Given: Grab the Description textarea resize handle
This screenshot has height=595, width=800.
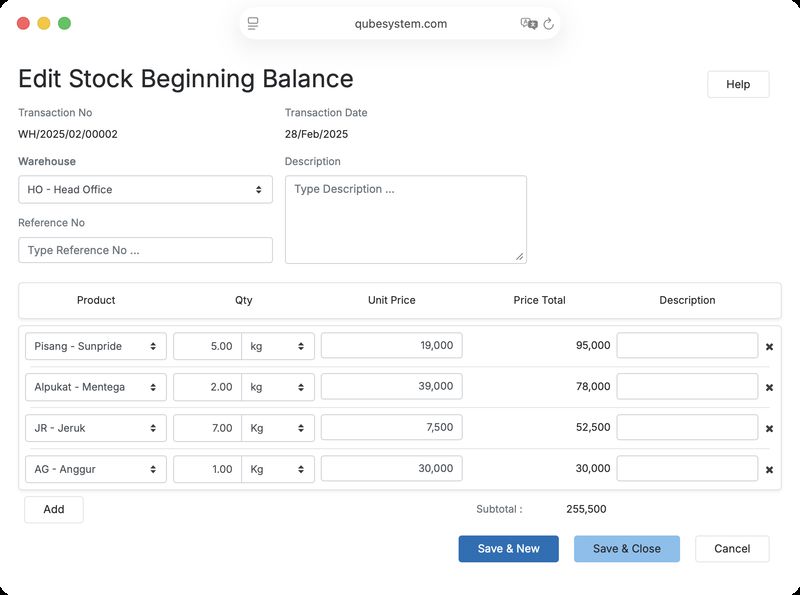Looking at the screenshot, I should click(x=519, y=257).
